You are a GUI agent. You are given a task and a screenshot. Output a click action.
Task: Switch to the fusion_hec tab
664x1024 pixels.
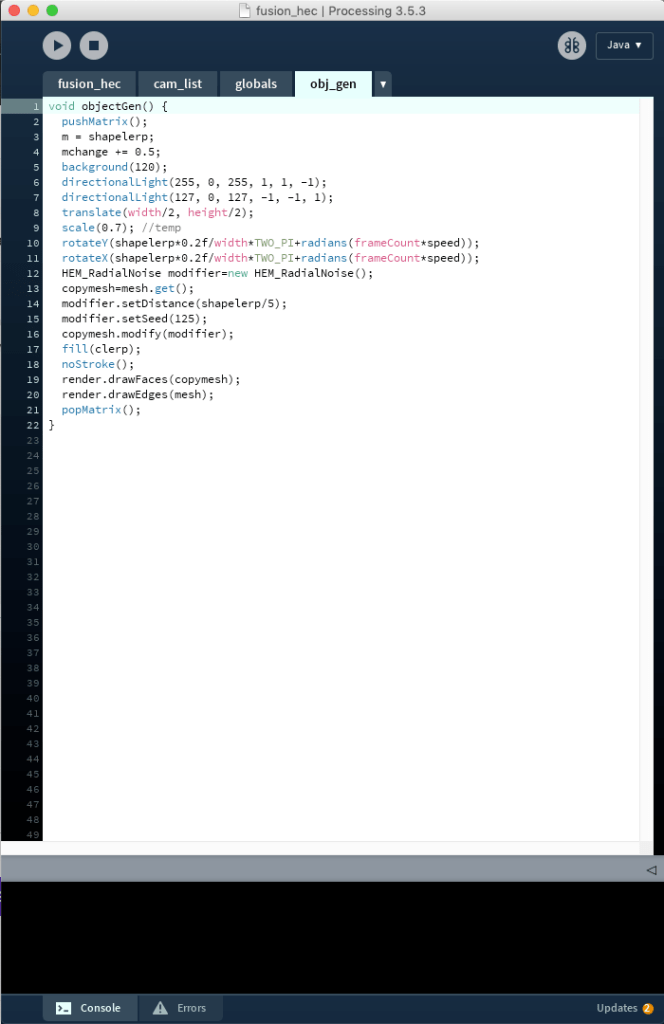click(89, 84)
